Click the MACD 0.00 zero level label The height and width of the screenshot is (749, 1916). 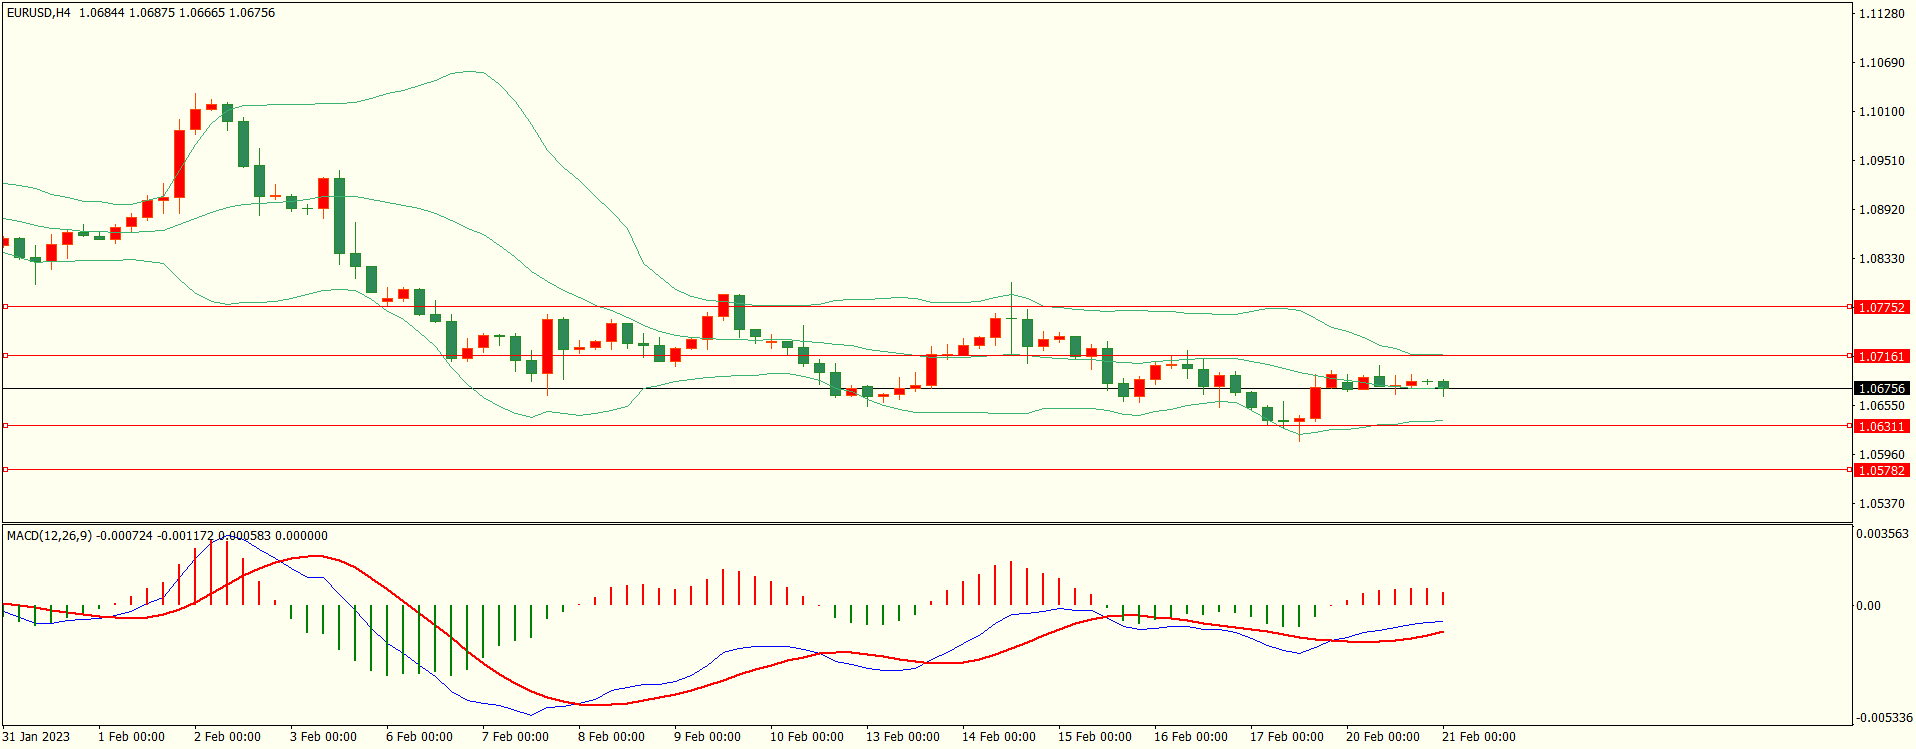tap(1868, 606)
